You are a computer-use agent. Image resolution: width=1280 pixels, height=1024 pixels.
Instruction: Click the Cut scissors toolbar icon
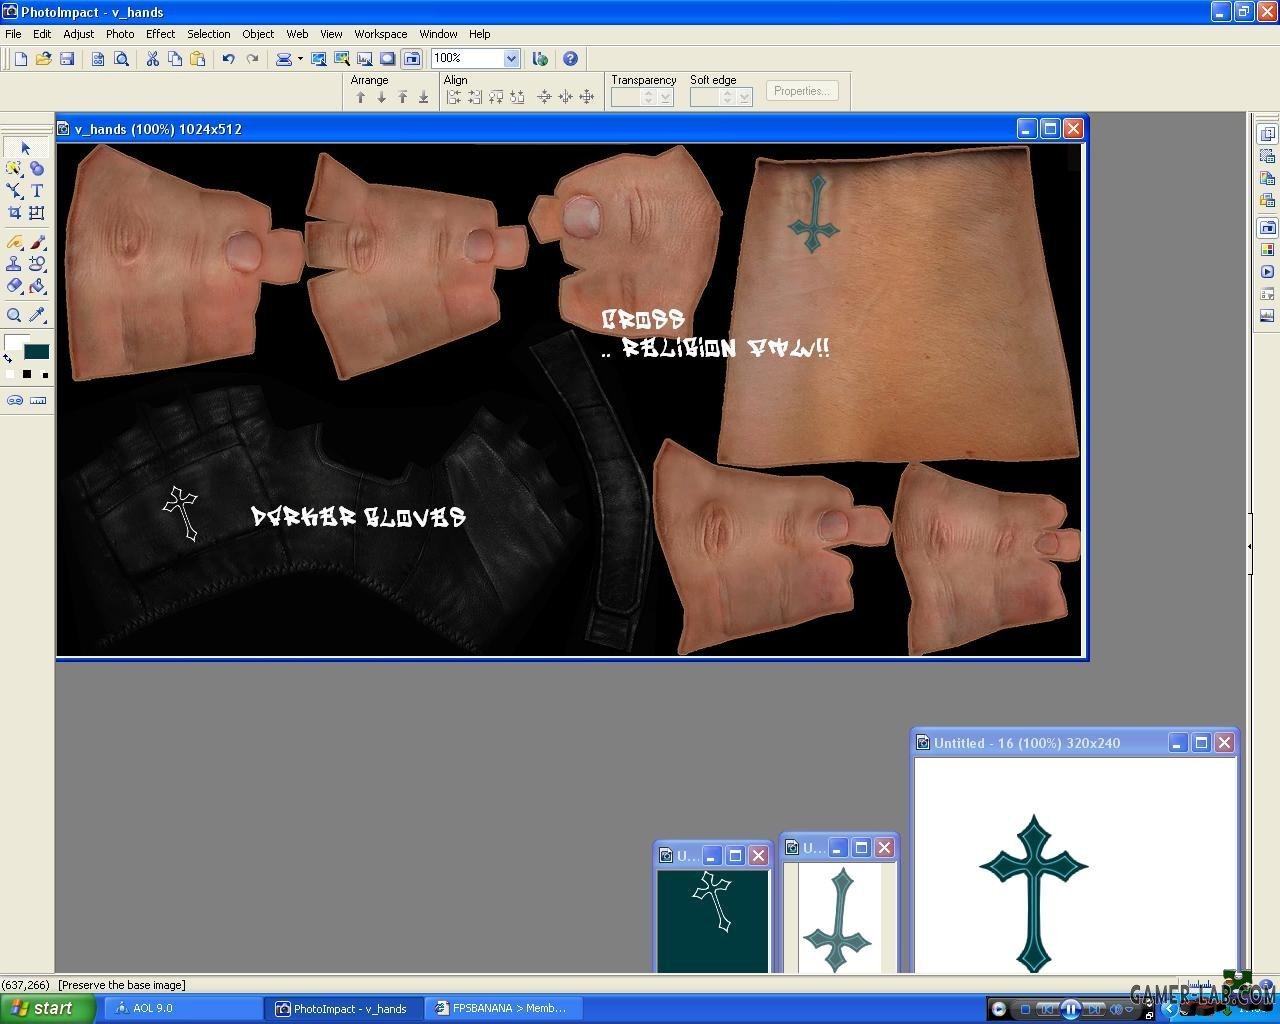click(152, 59)
